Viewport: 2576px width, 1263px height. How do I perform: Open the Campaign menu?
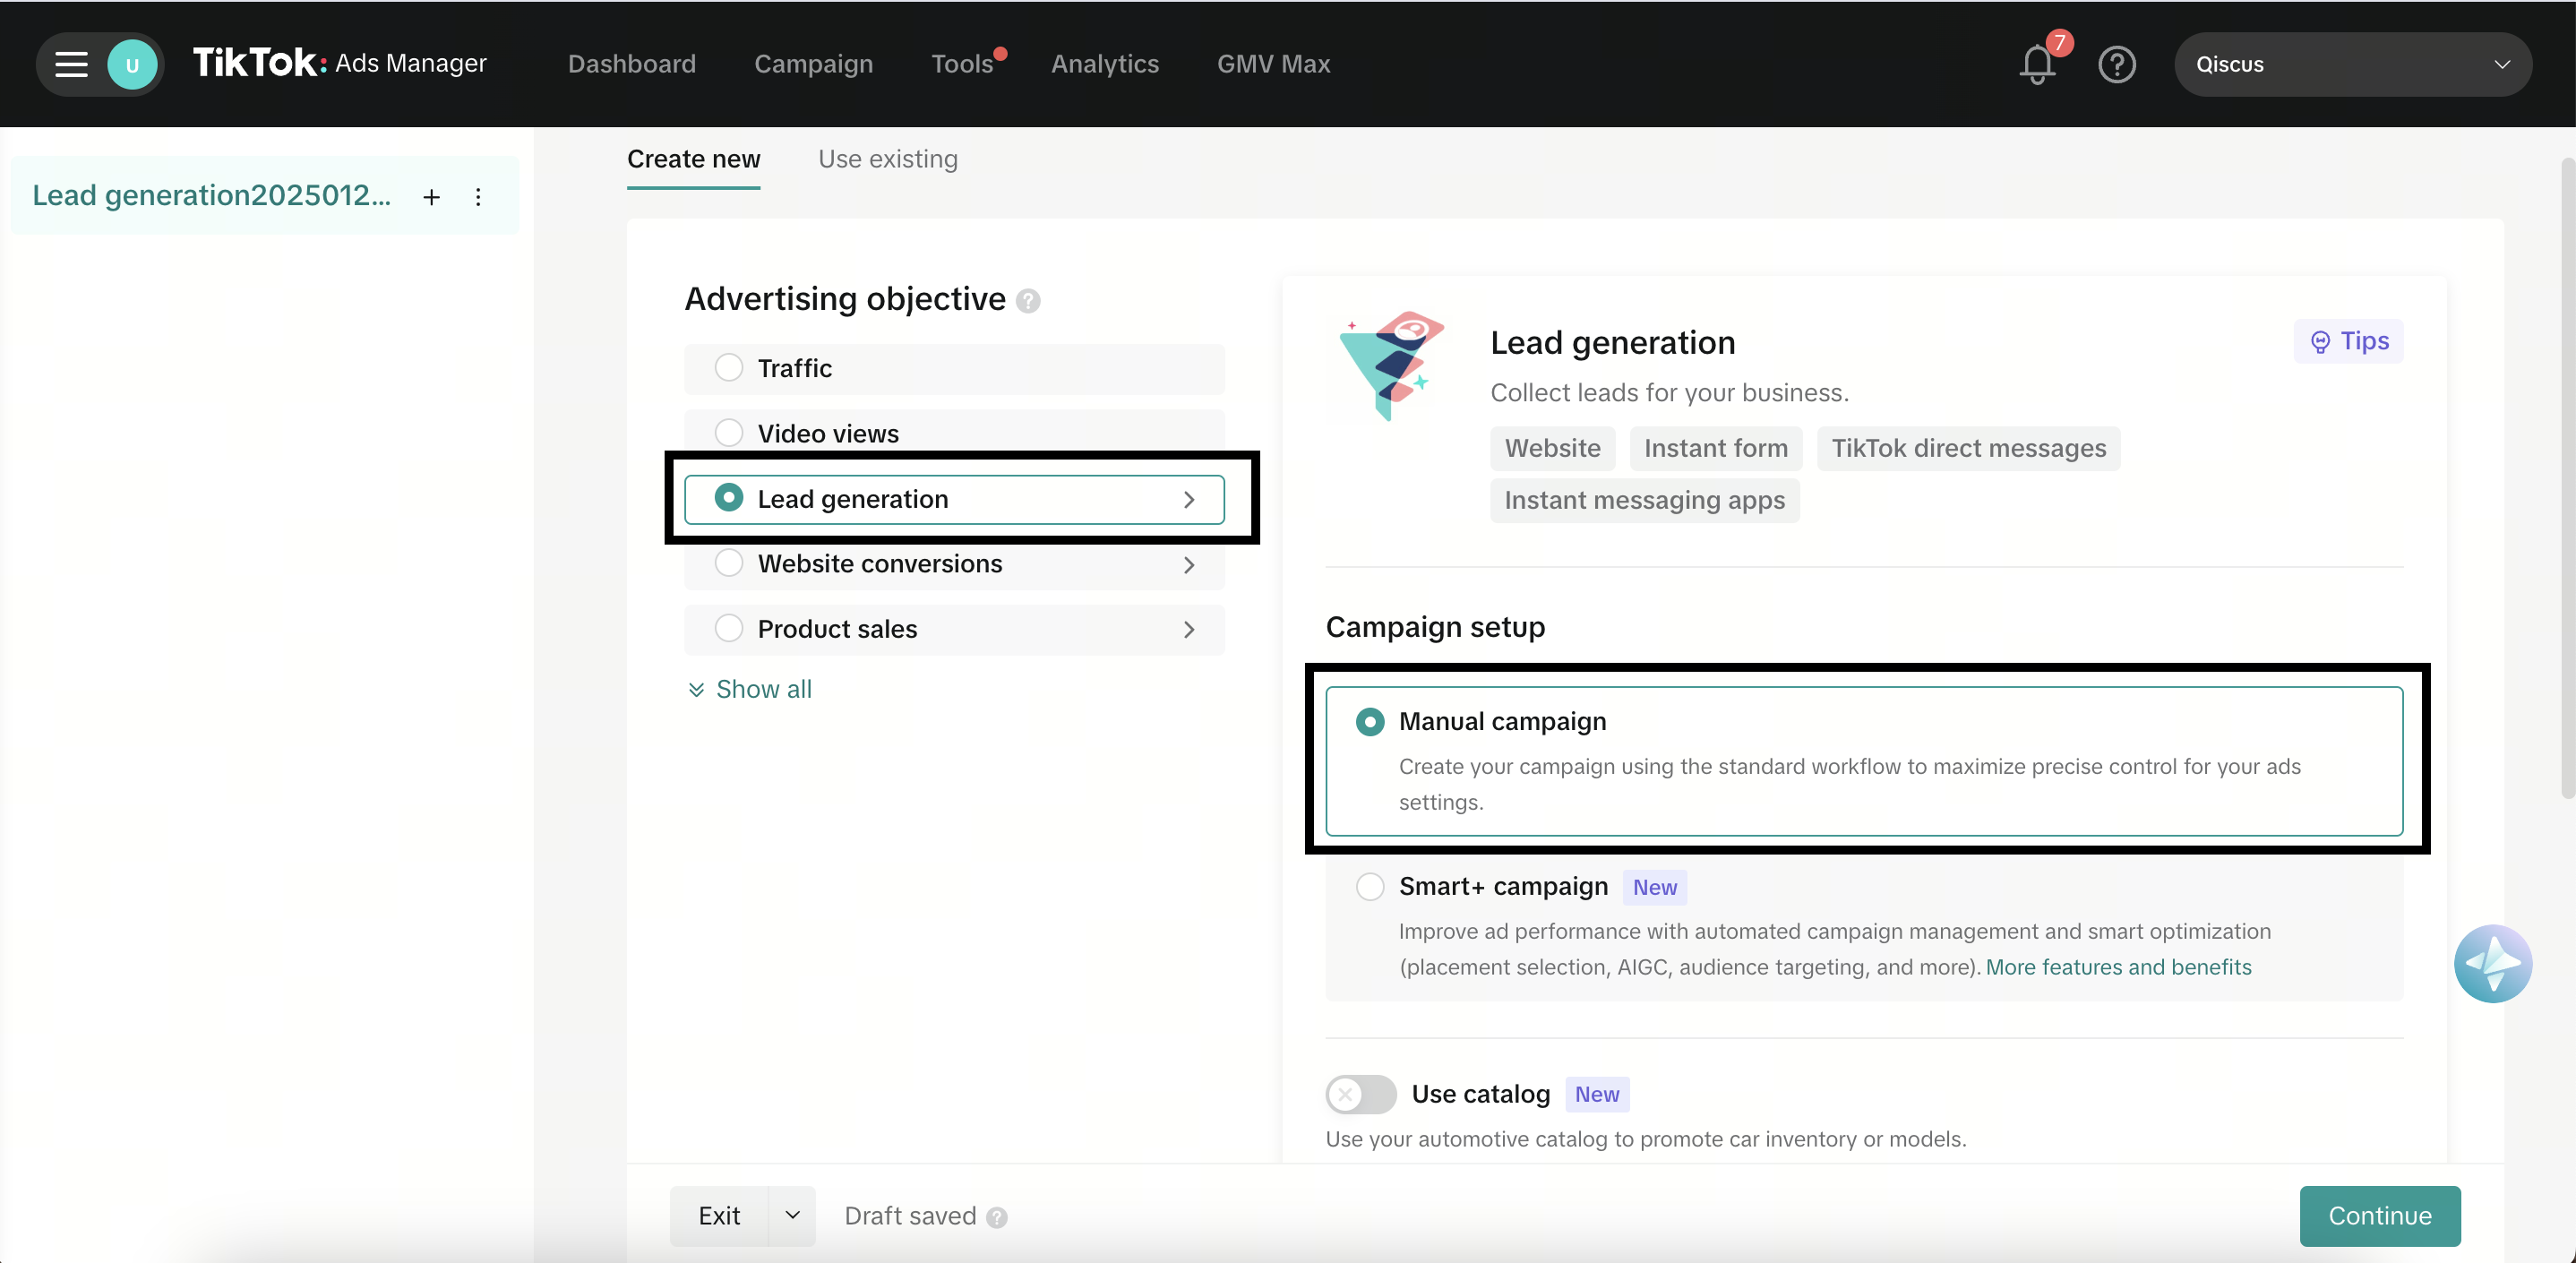point(813,64)
